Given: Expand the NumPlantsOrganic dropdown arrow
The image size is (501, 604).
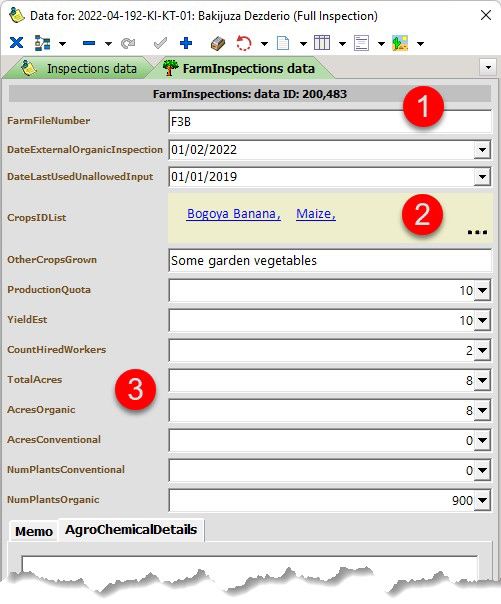Looking at the screenshot, I should coord(482,500).
